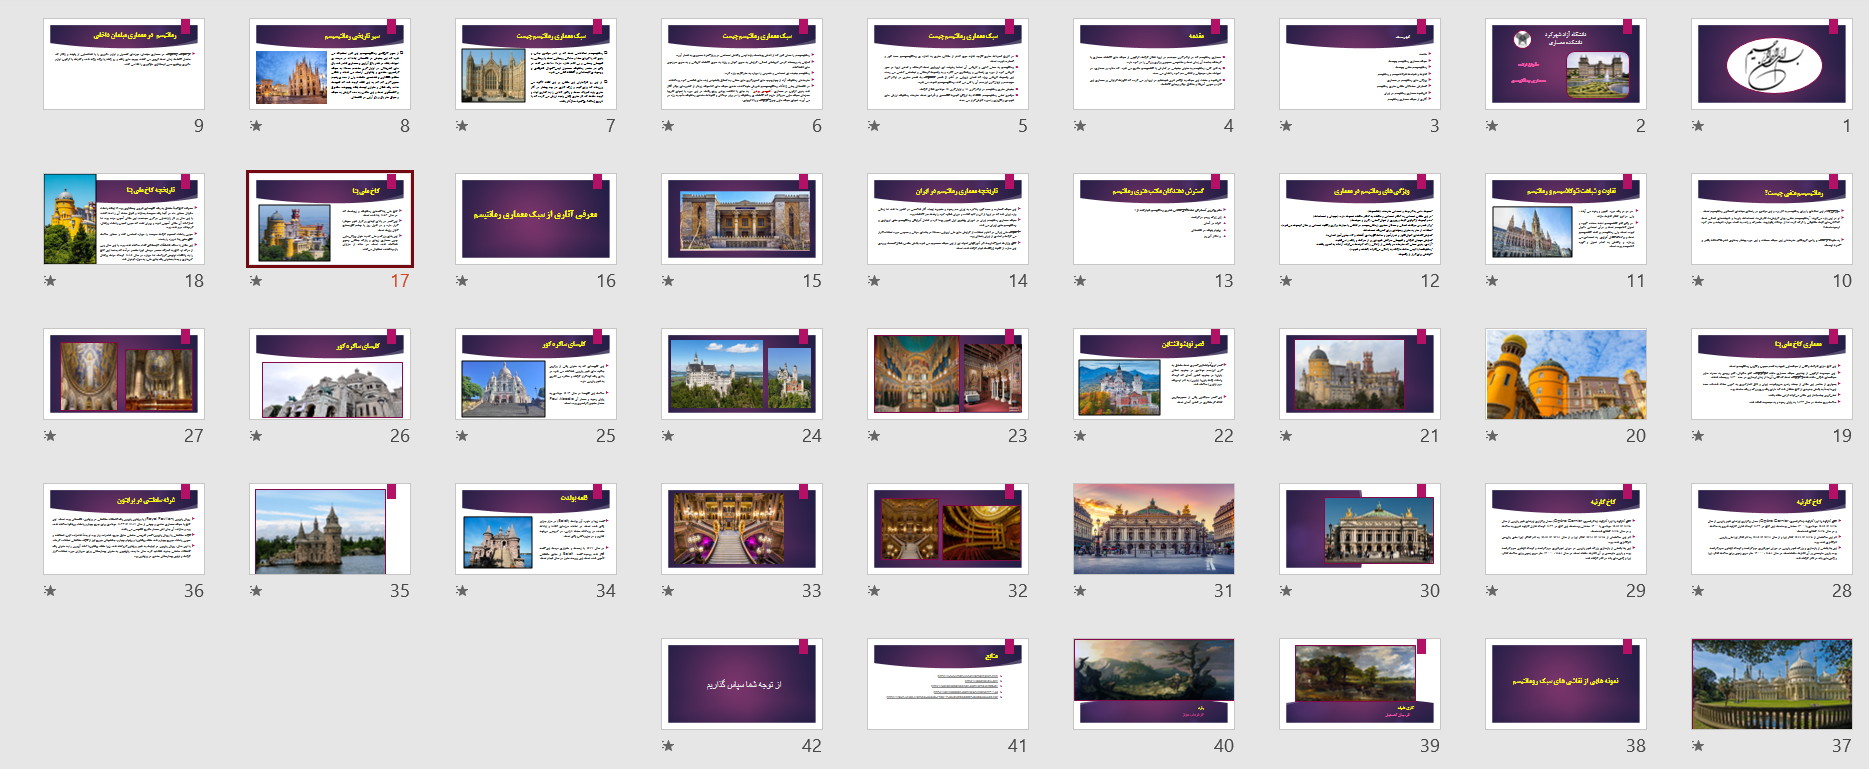Image resolution: width=1869 pixels, height=769 pixels.
Task: Select slide 20 full yellow palace photo
Action: click(1565, 374)
